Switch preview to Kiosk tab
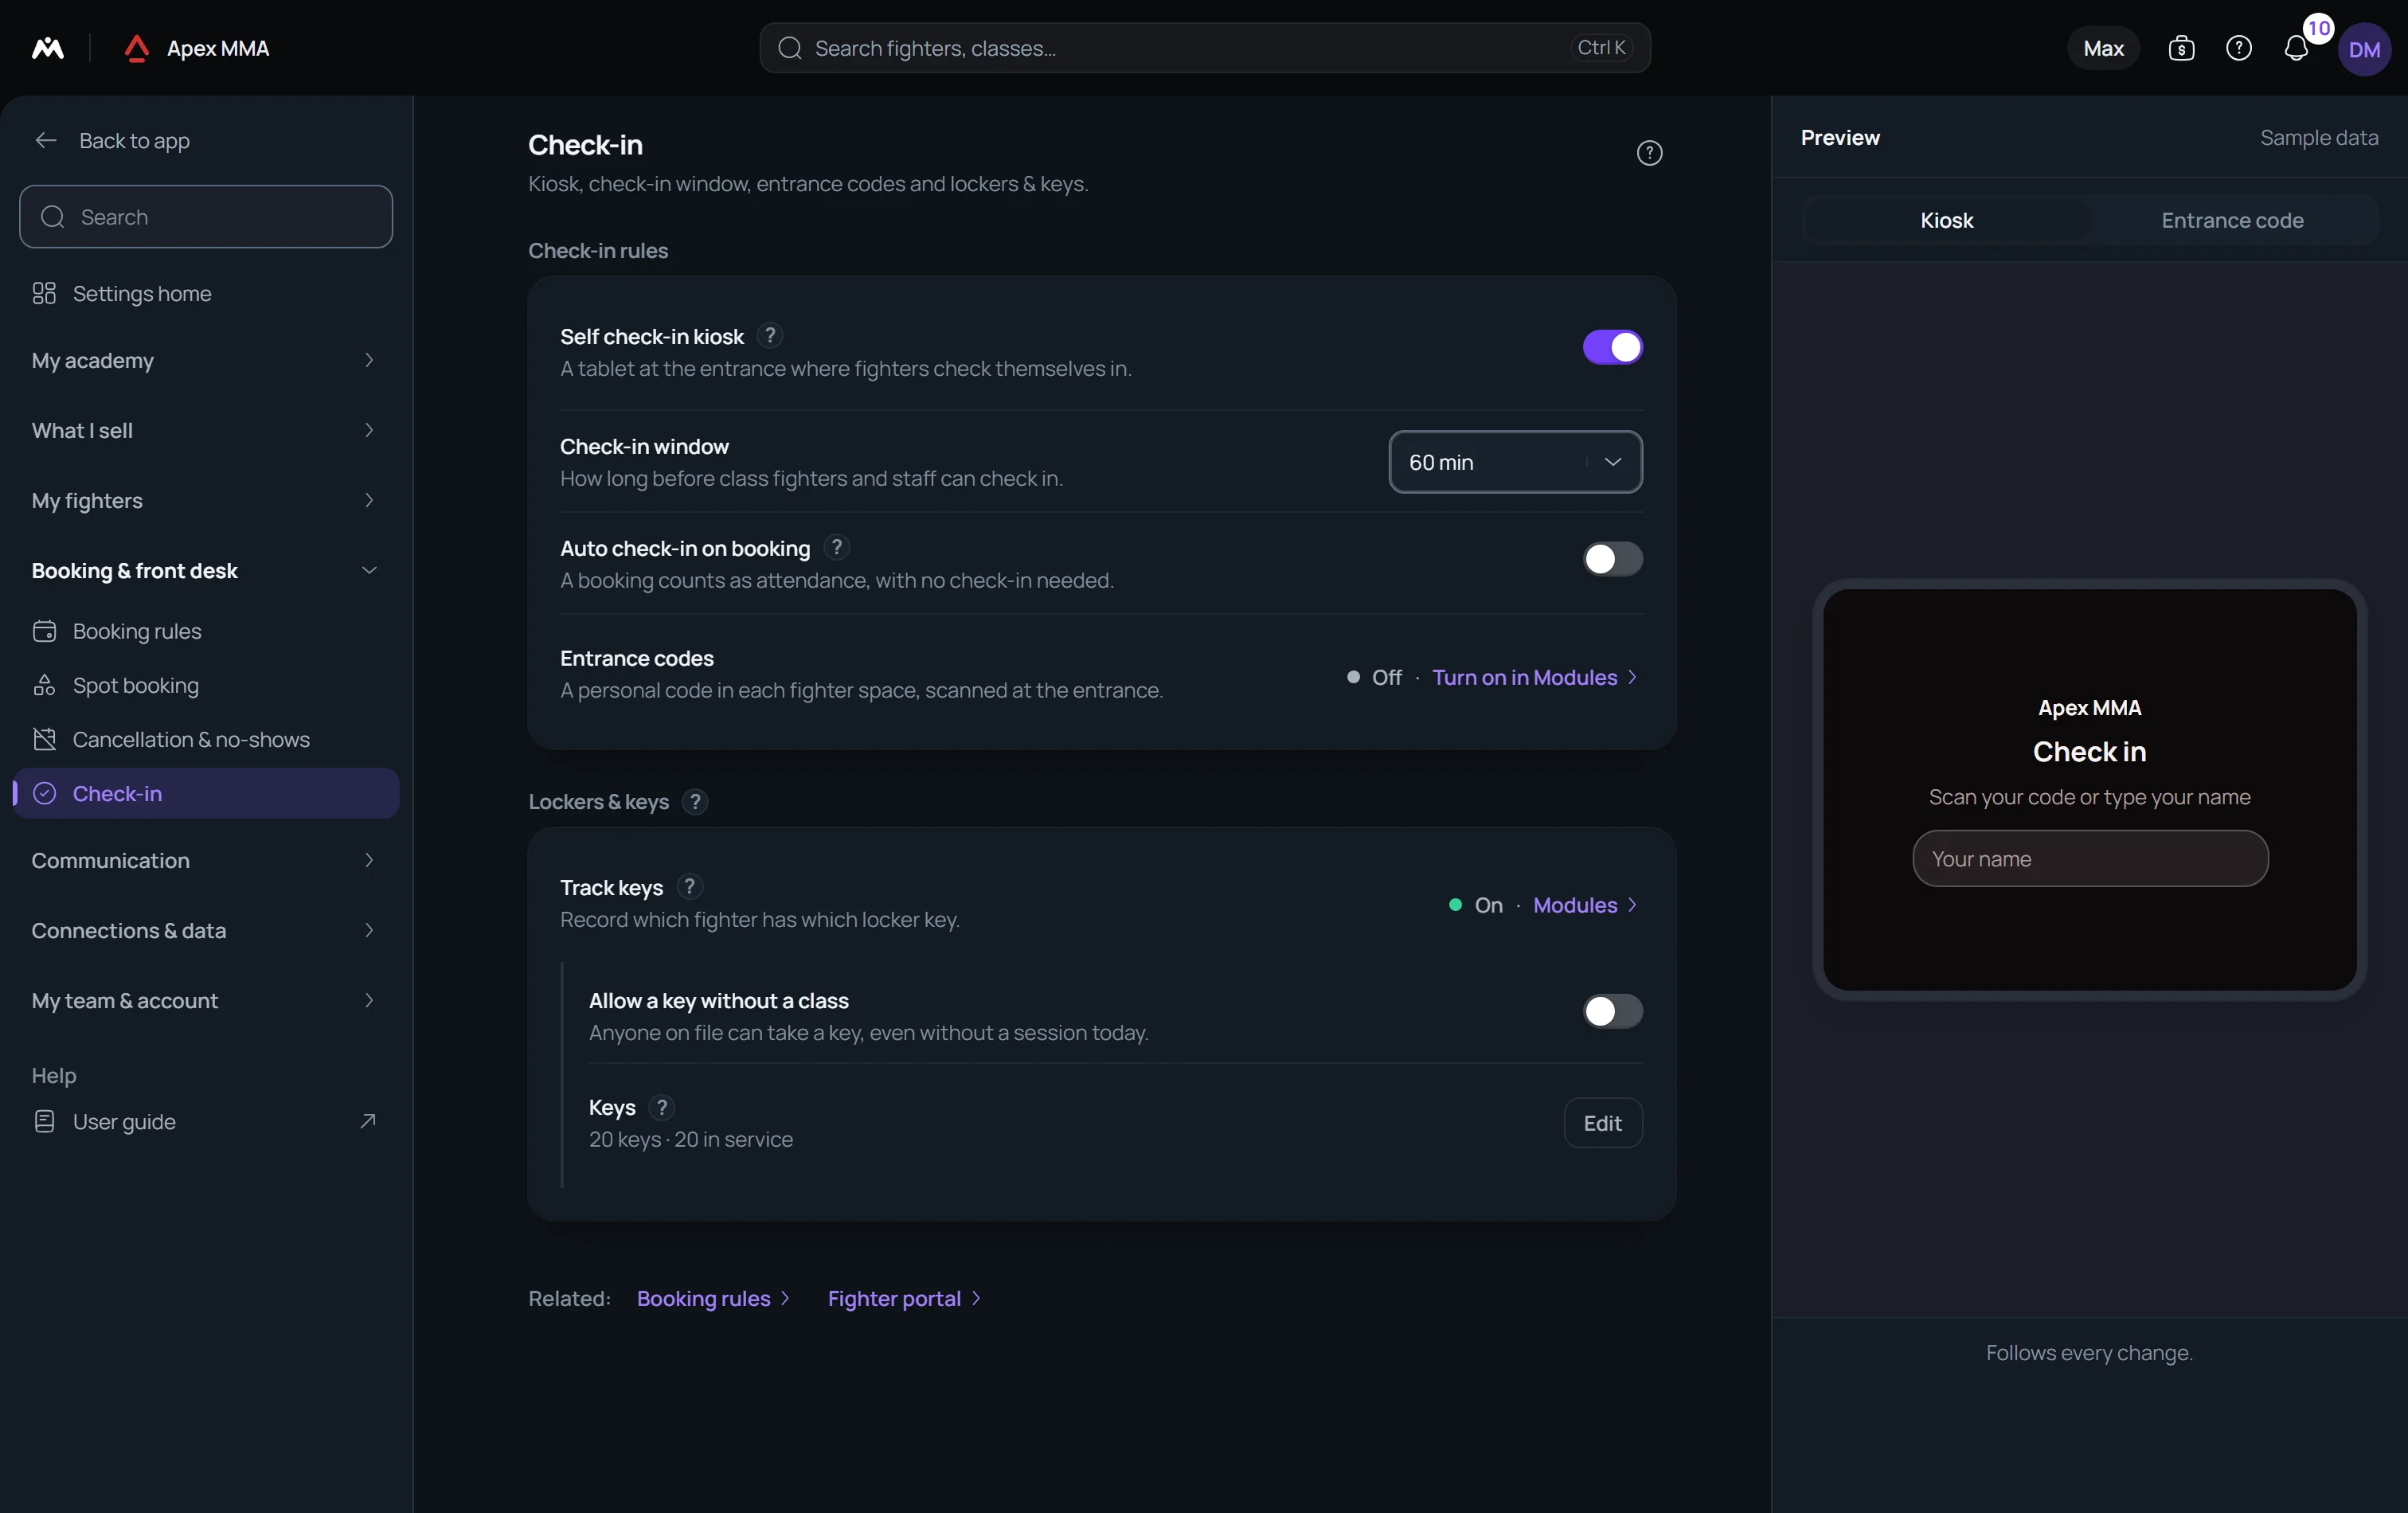This screenshot has width=2408, height=1513. point(1946,220)
